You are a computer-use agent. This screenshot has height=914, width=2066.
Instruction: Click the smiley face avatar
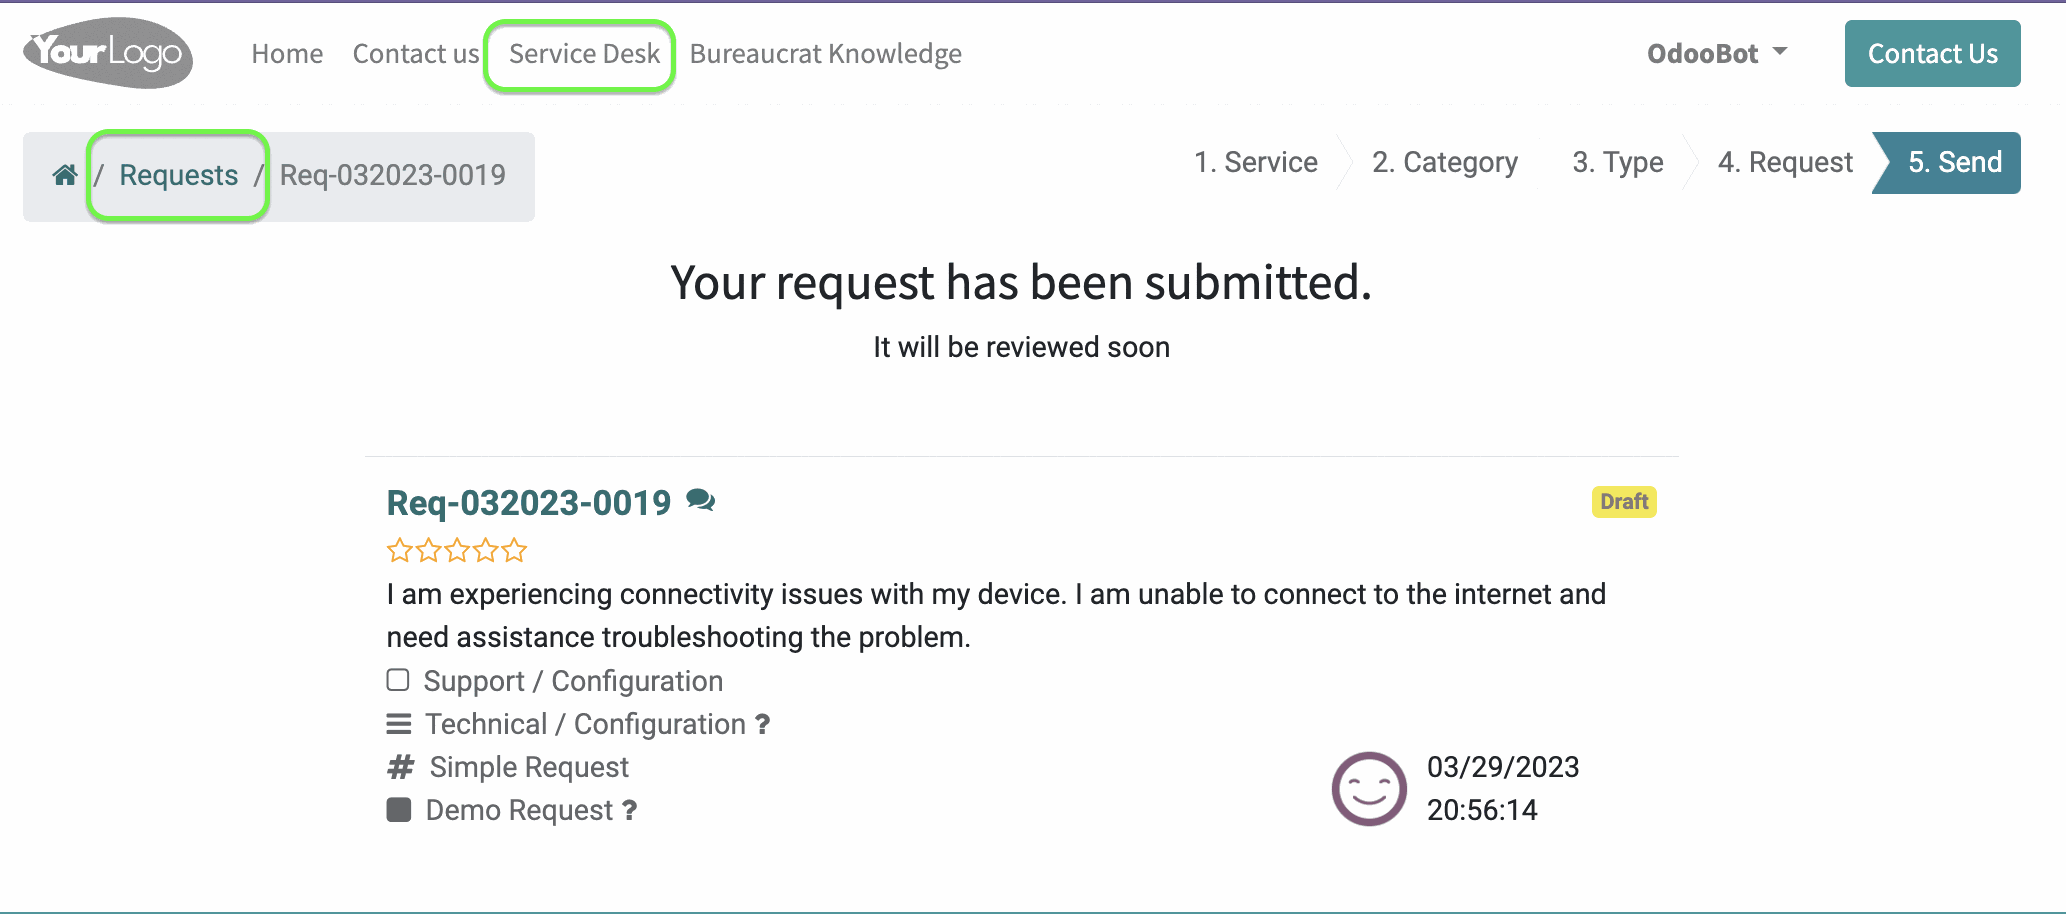pos(1369,789)
